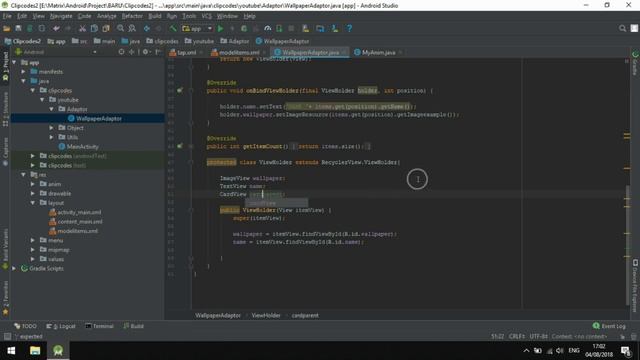
Task: Expand Gradle Scripts node
Action: pos(15,269)
